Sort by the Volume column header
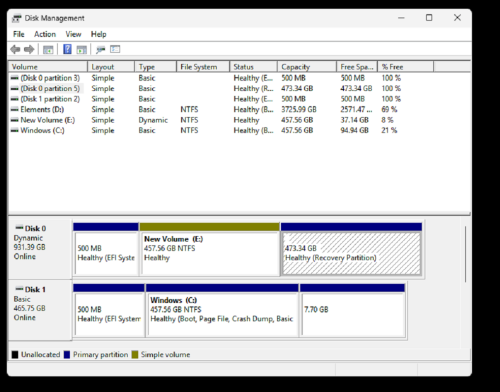This screenshot has width=500, height=392. coord(48,67)
